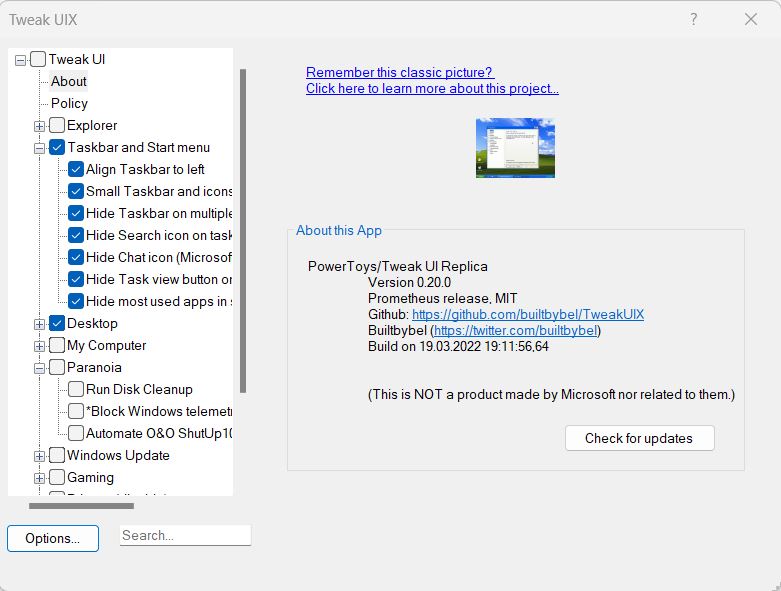Open the classic XP screenshot thumbnail
Viewport: 781px width, 591px height.
point(515,148)
